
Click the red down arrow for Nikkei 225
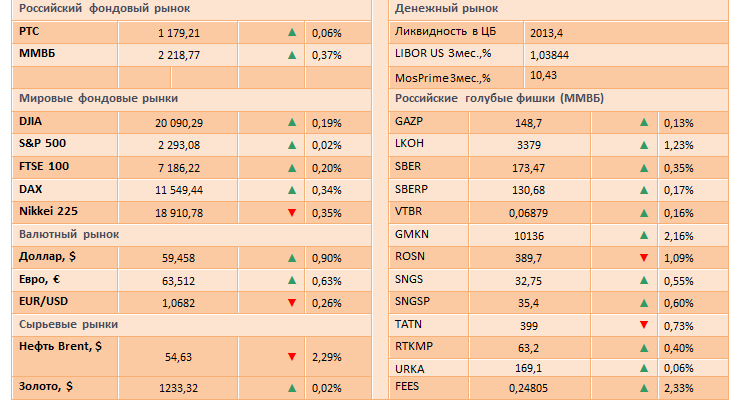292,212
